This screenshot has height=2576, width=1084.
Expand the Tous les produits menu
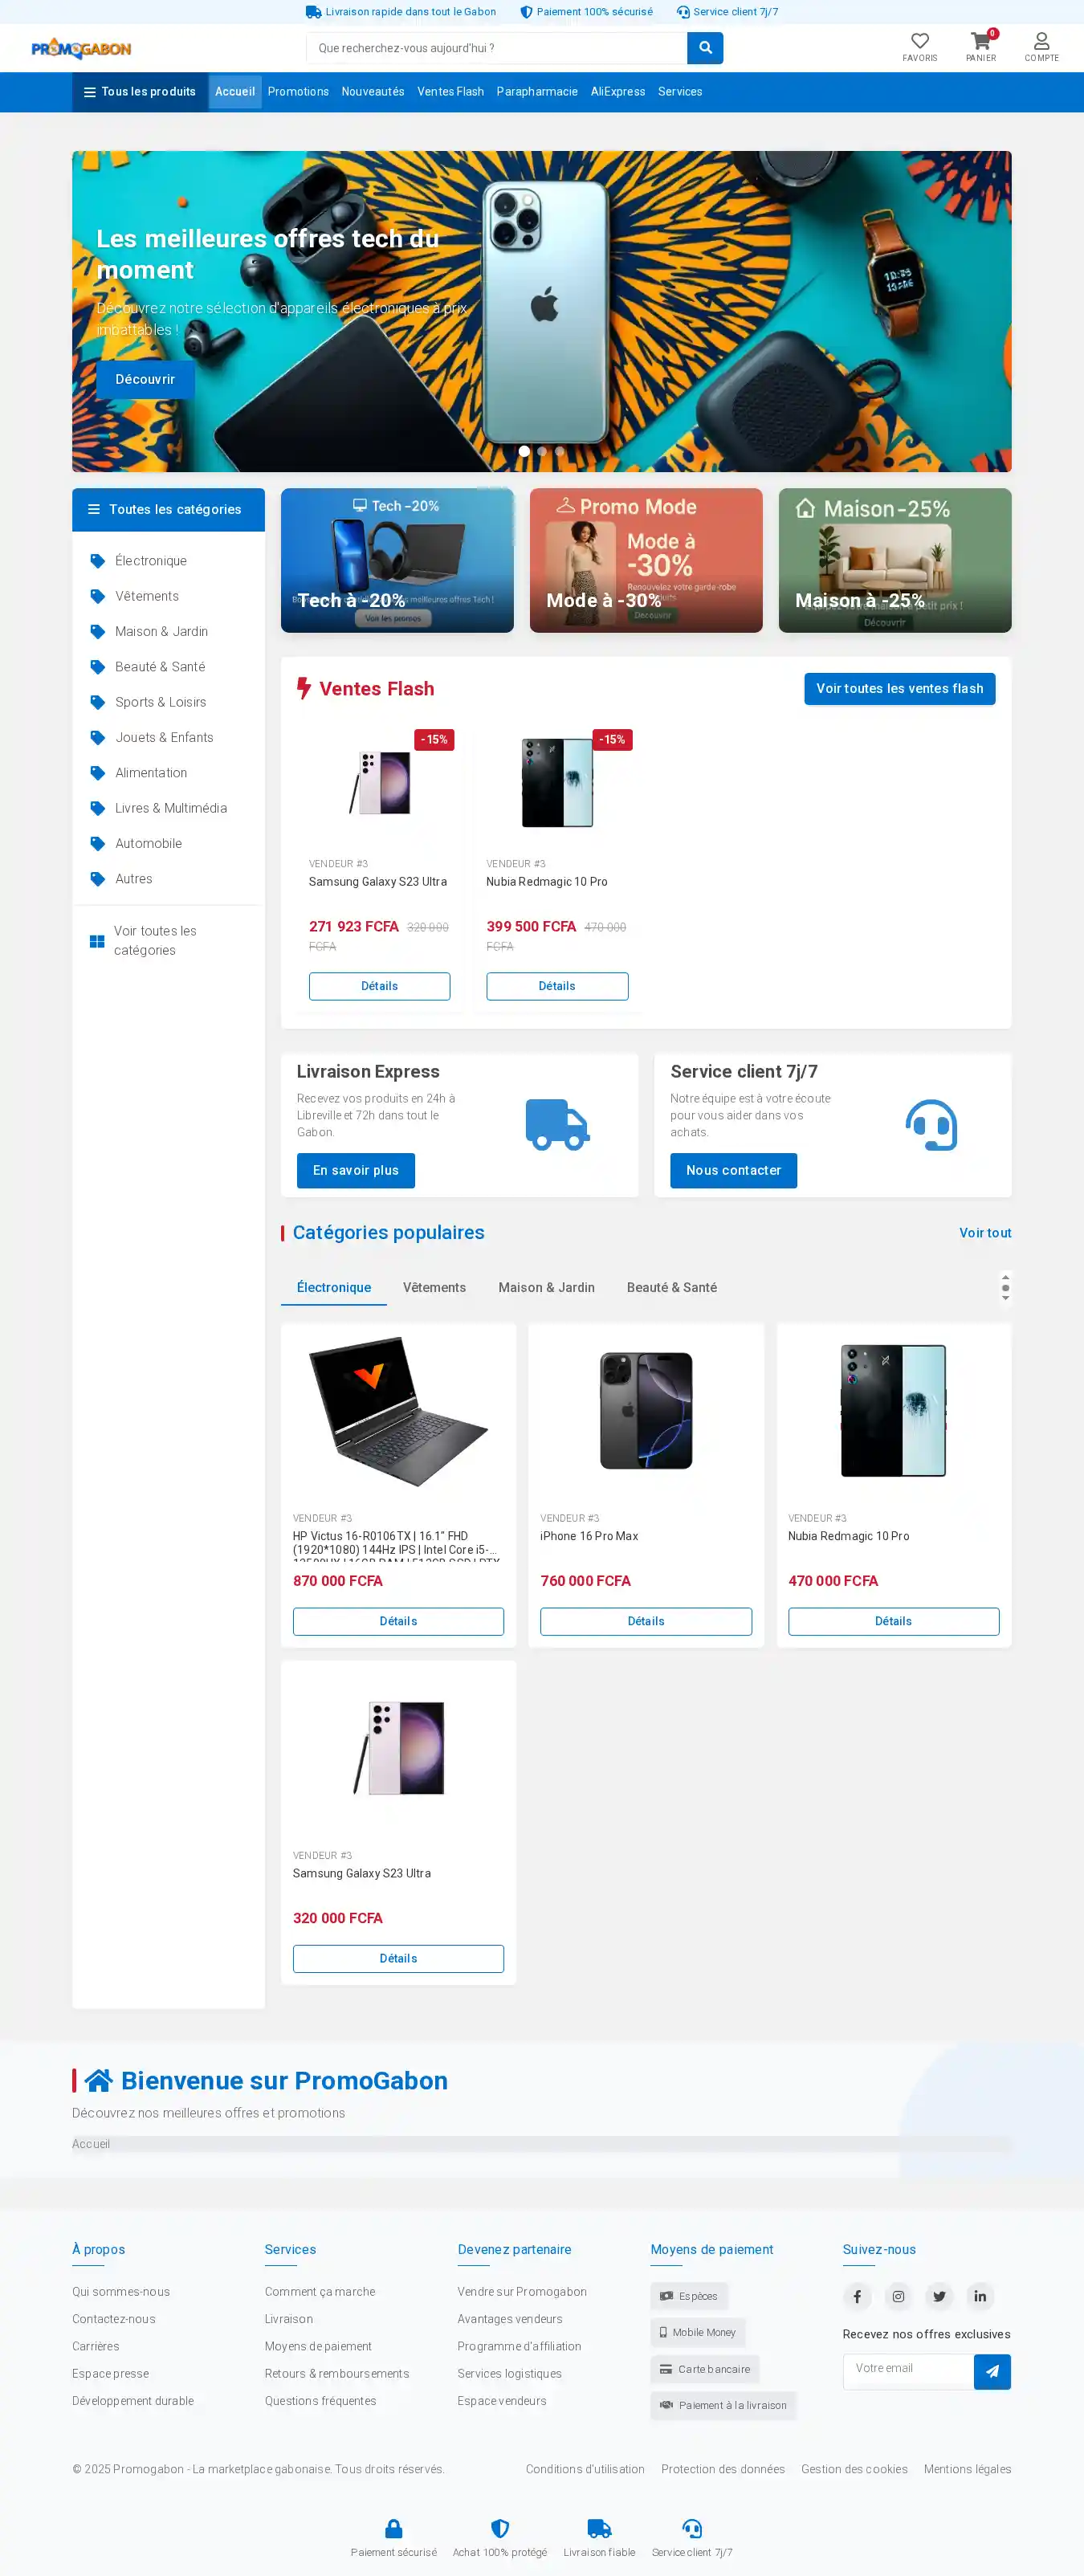click(140, 92)
